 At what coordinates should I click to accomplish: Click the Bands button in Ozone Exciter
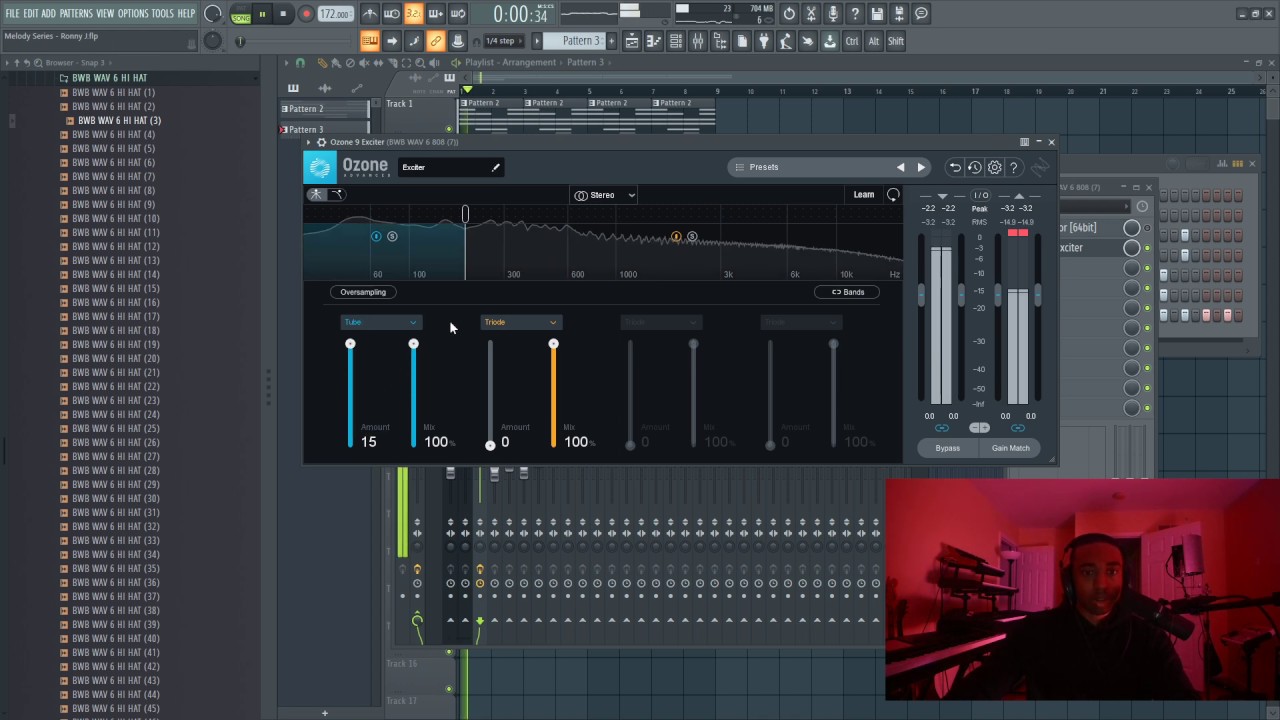(848, 292)
